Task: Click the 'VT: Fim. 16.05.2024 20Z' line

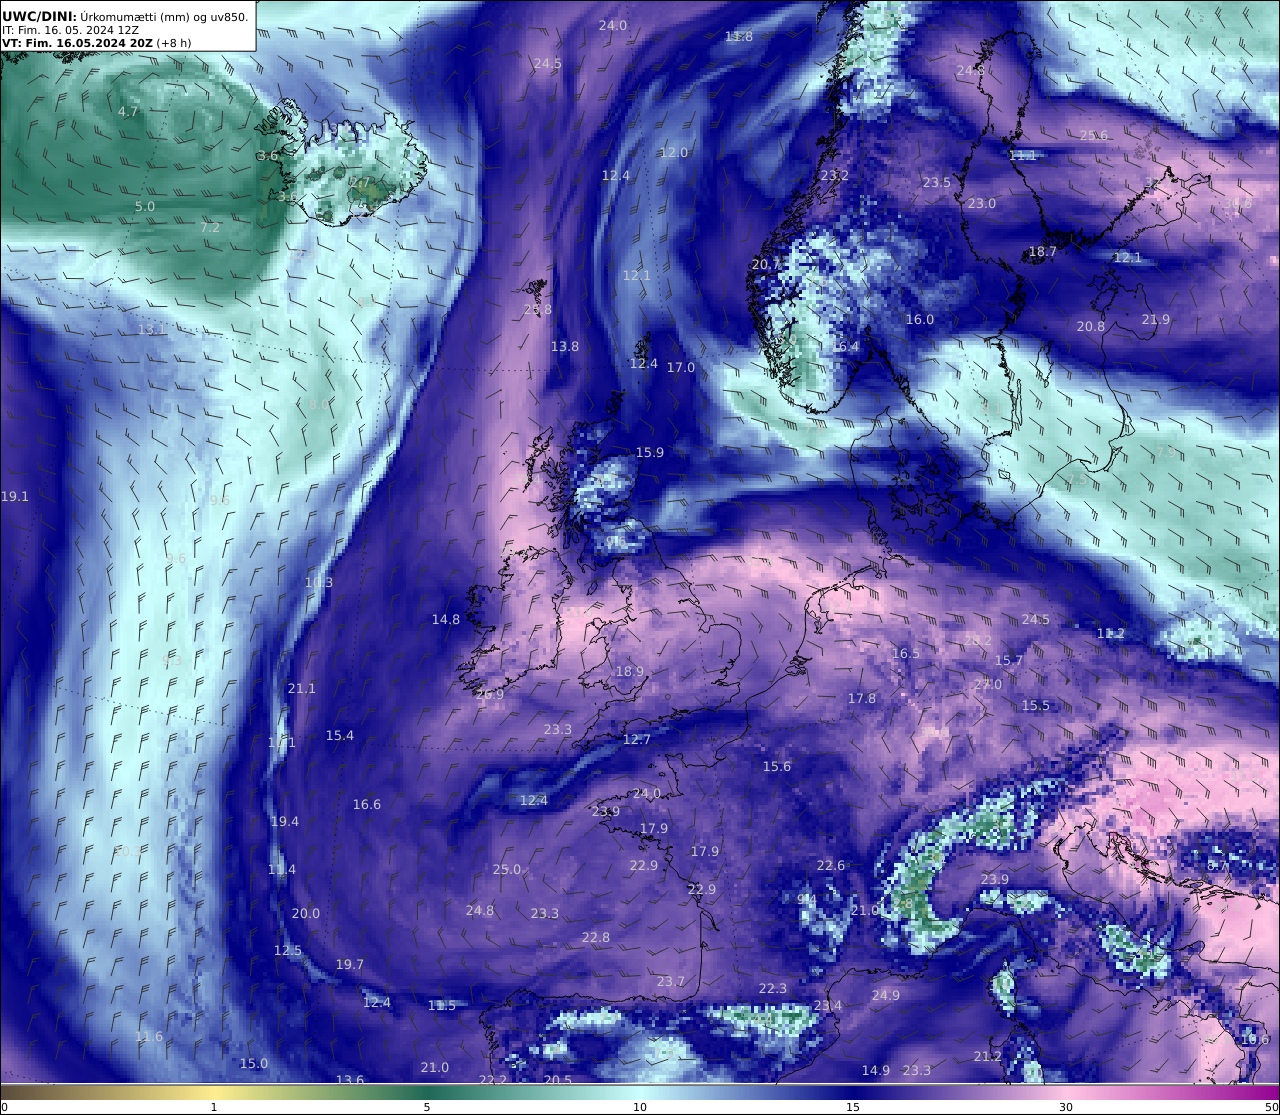Action: pos(77,43)
